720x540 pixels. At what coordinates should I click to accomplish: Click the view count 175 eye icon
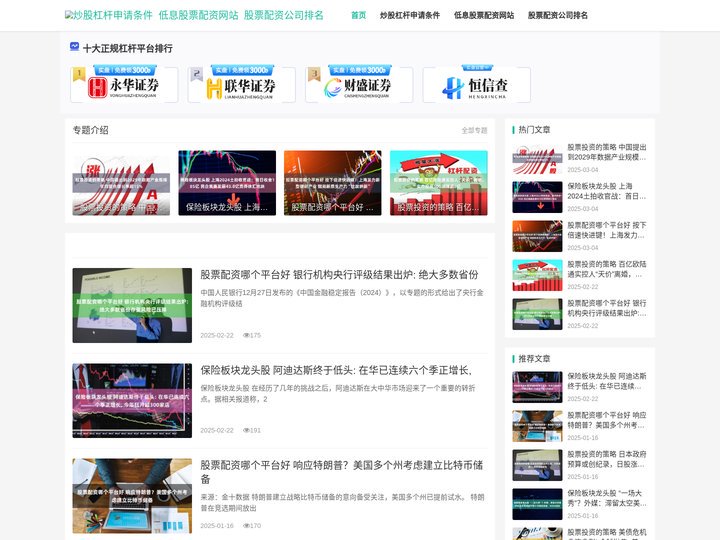click(x=246, y=335)
